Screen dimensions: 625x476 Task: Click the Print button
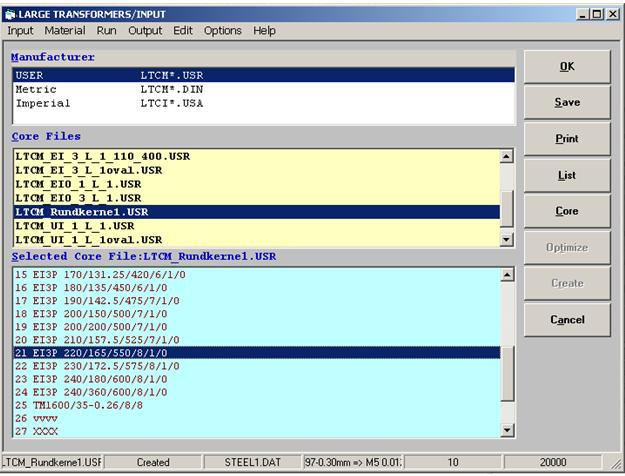[567, 139]
